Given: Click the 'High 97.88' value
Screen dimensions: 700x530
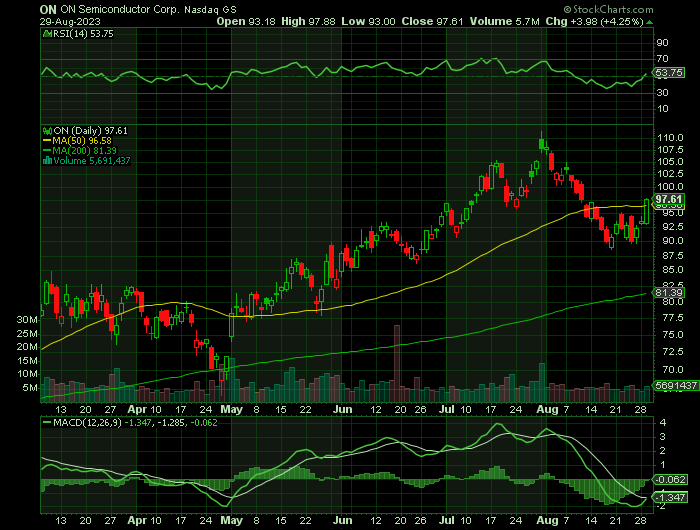Looking at the screenshot, I should pos(308,21).
